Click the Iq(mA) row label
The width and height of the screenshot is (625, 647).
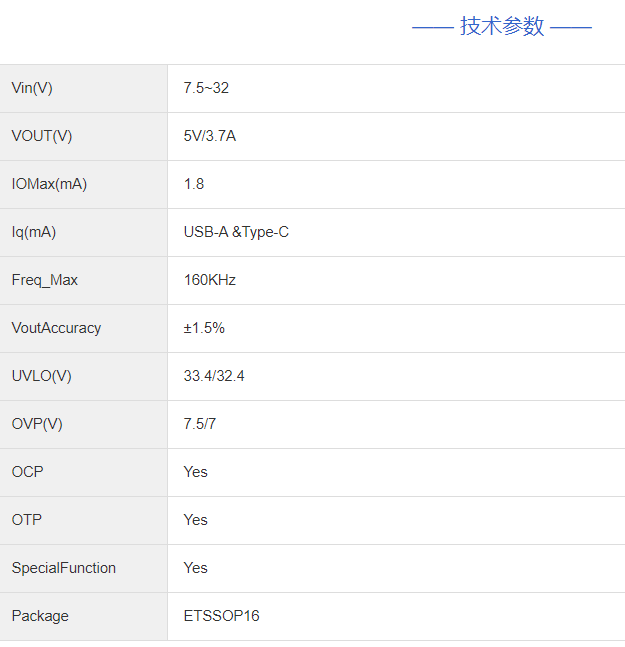(34, 232)
